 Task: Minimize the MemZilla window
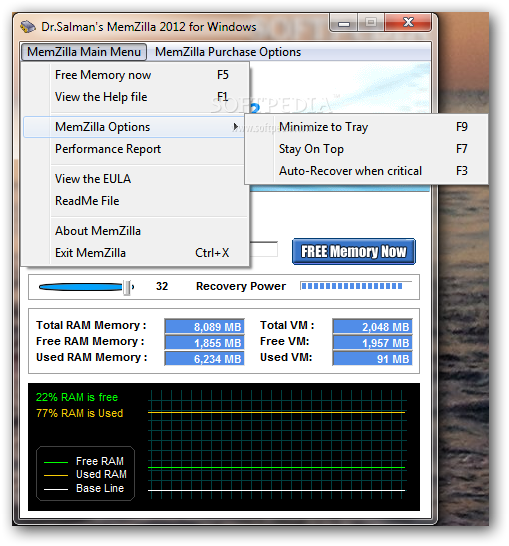(x=344, y=23)
